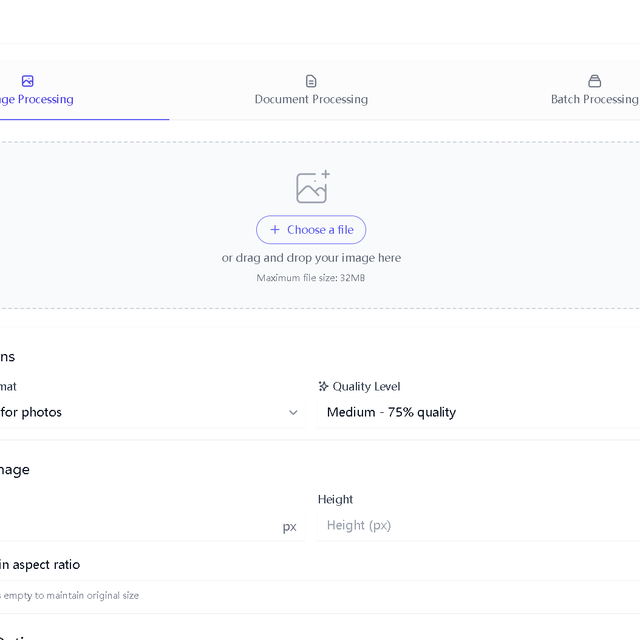Viewport: 640px width, 640px height.
Task: Click the Image Processing tab icon
Action: (x=28, y=81)
